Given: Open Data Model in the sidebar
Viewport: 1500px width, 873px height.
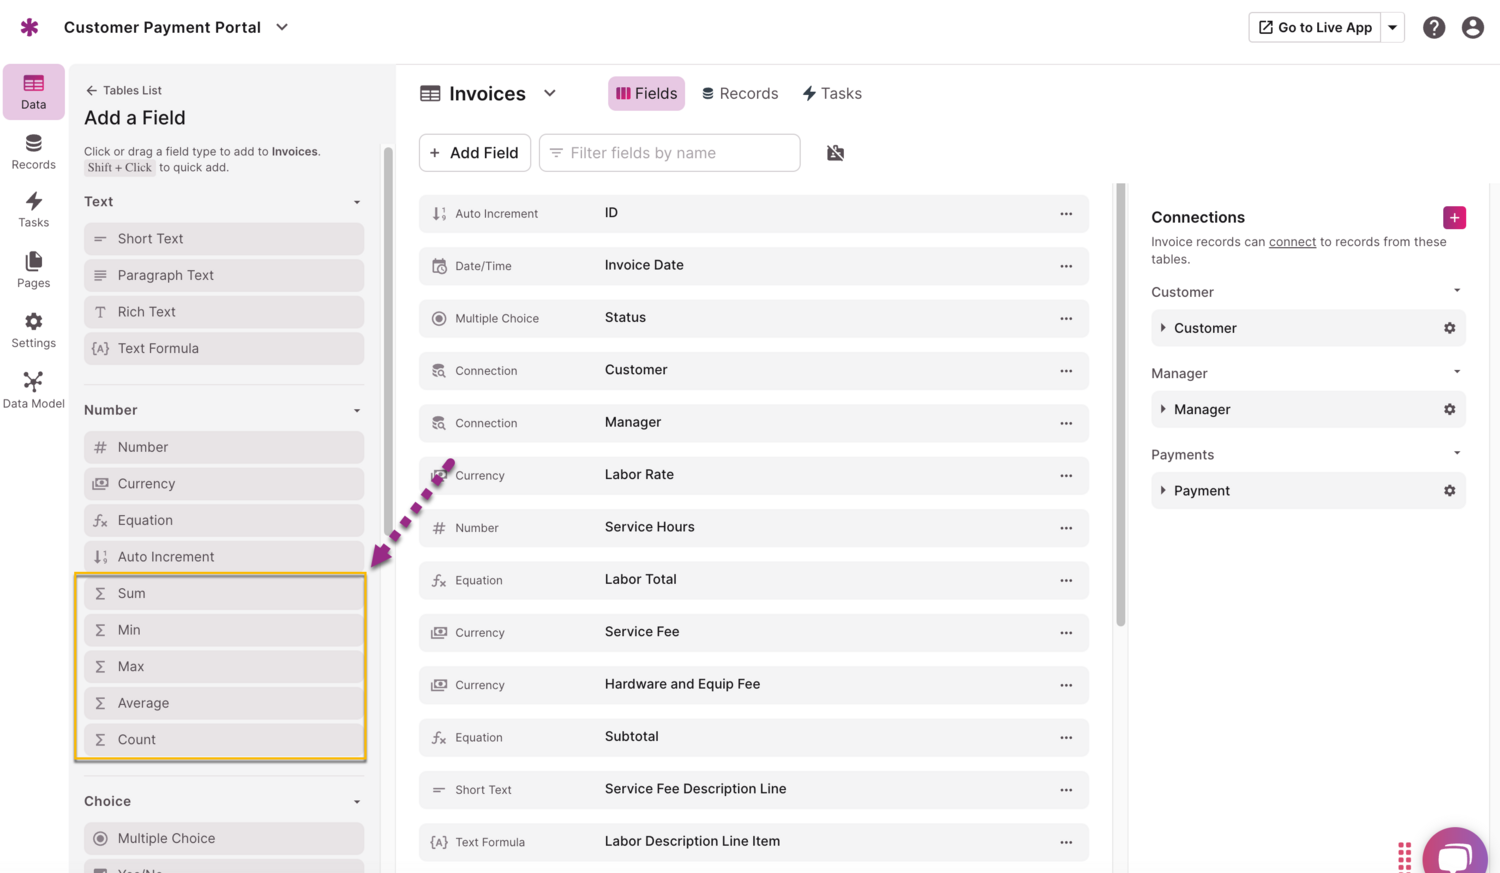Looking at the screenshot, I should tap(33, 390).
